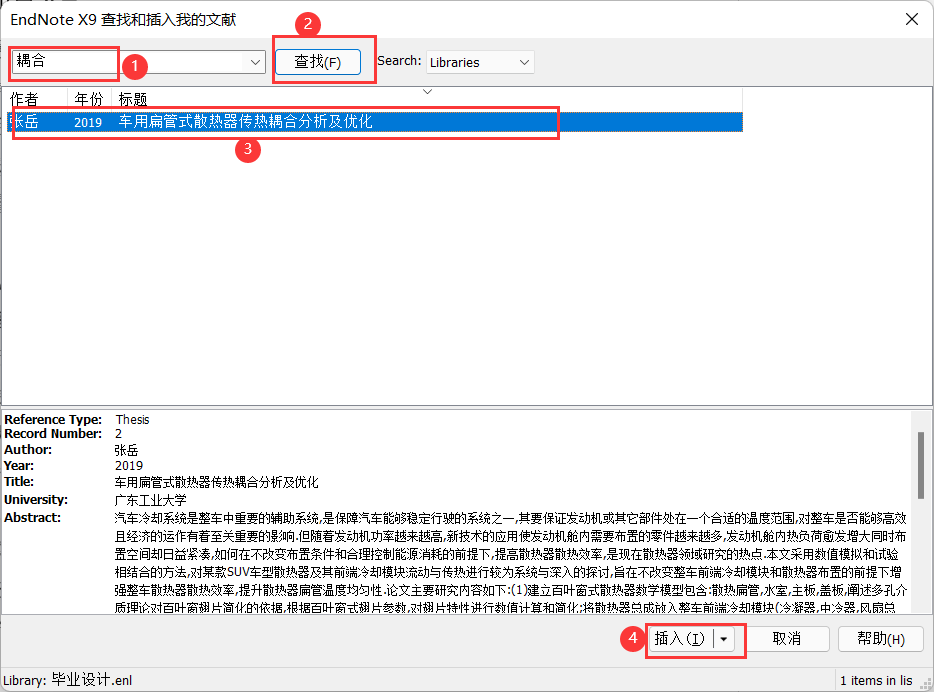Click the preview pane vertical scrollbar thumb

tap(921, 465)
